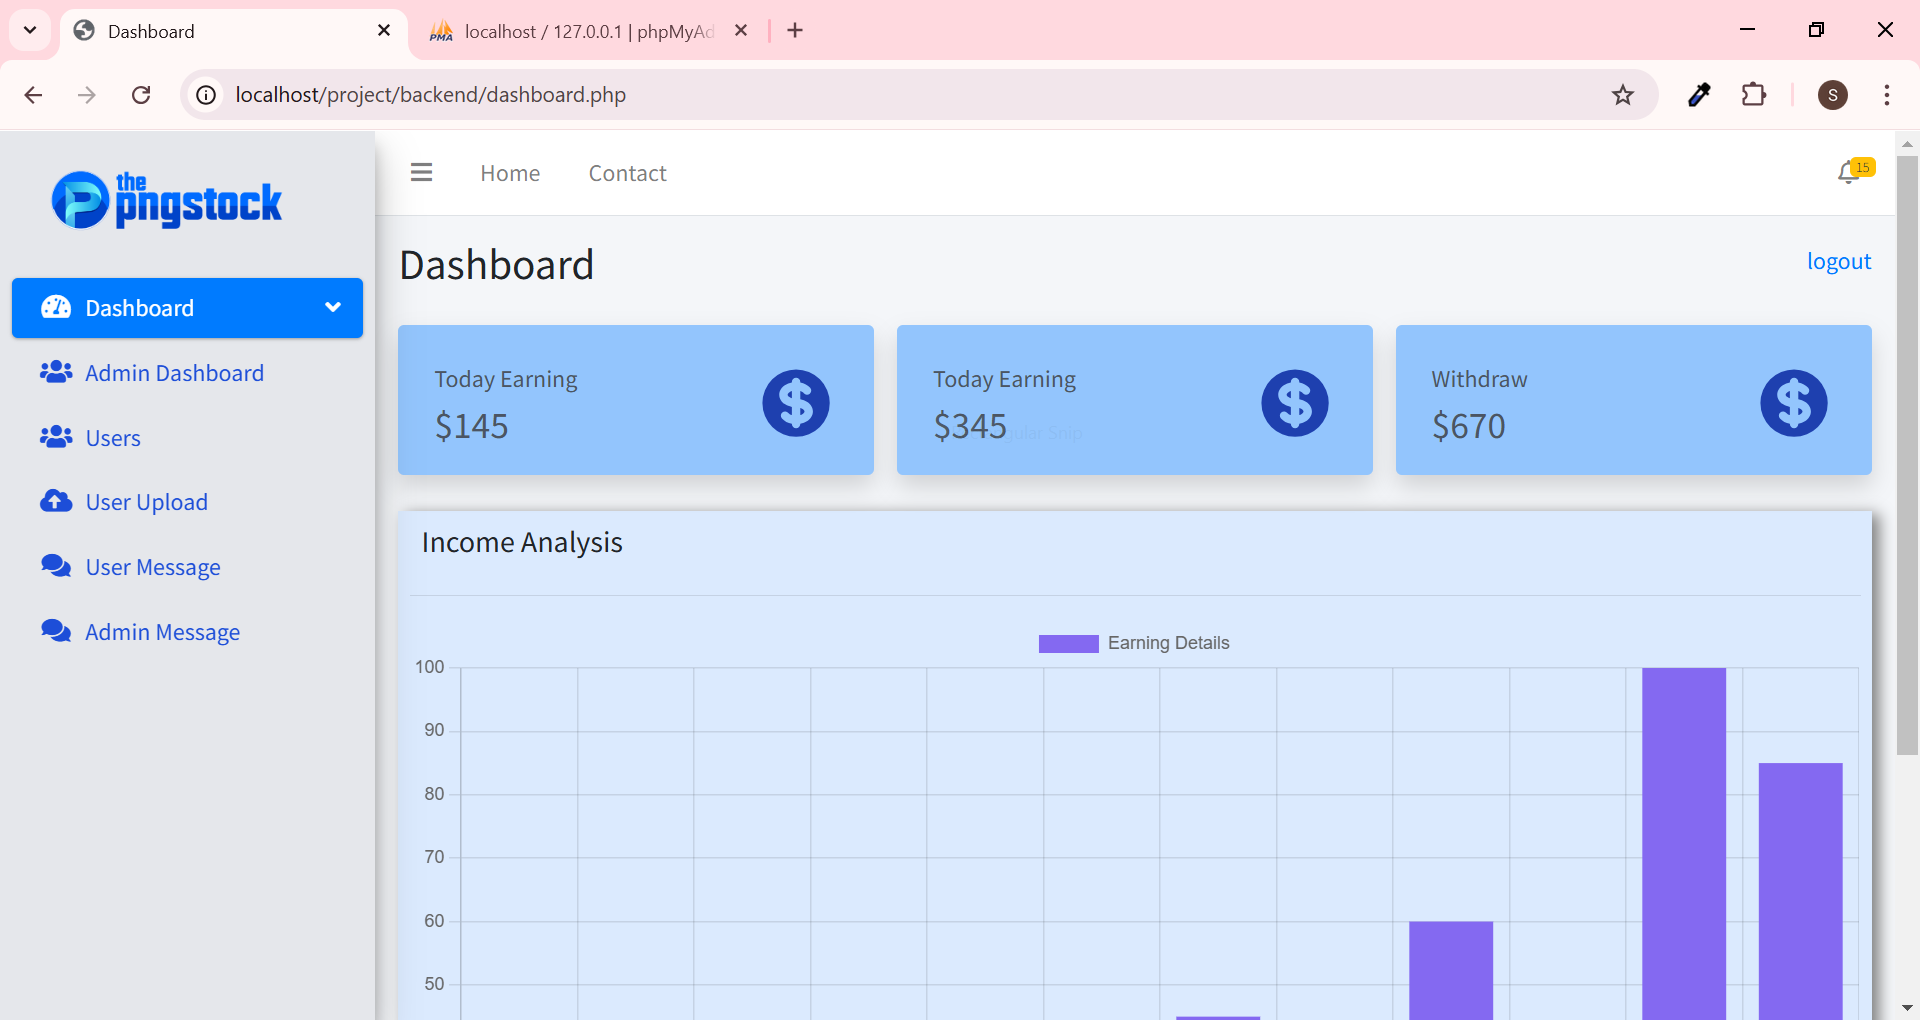The width and height of the screenshot is (1920, 1020).
Task: Select Dashboard in the sidebar menu
Action: click(x=187, y=308)
